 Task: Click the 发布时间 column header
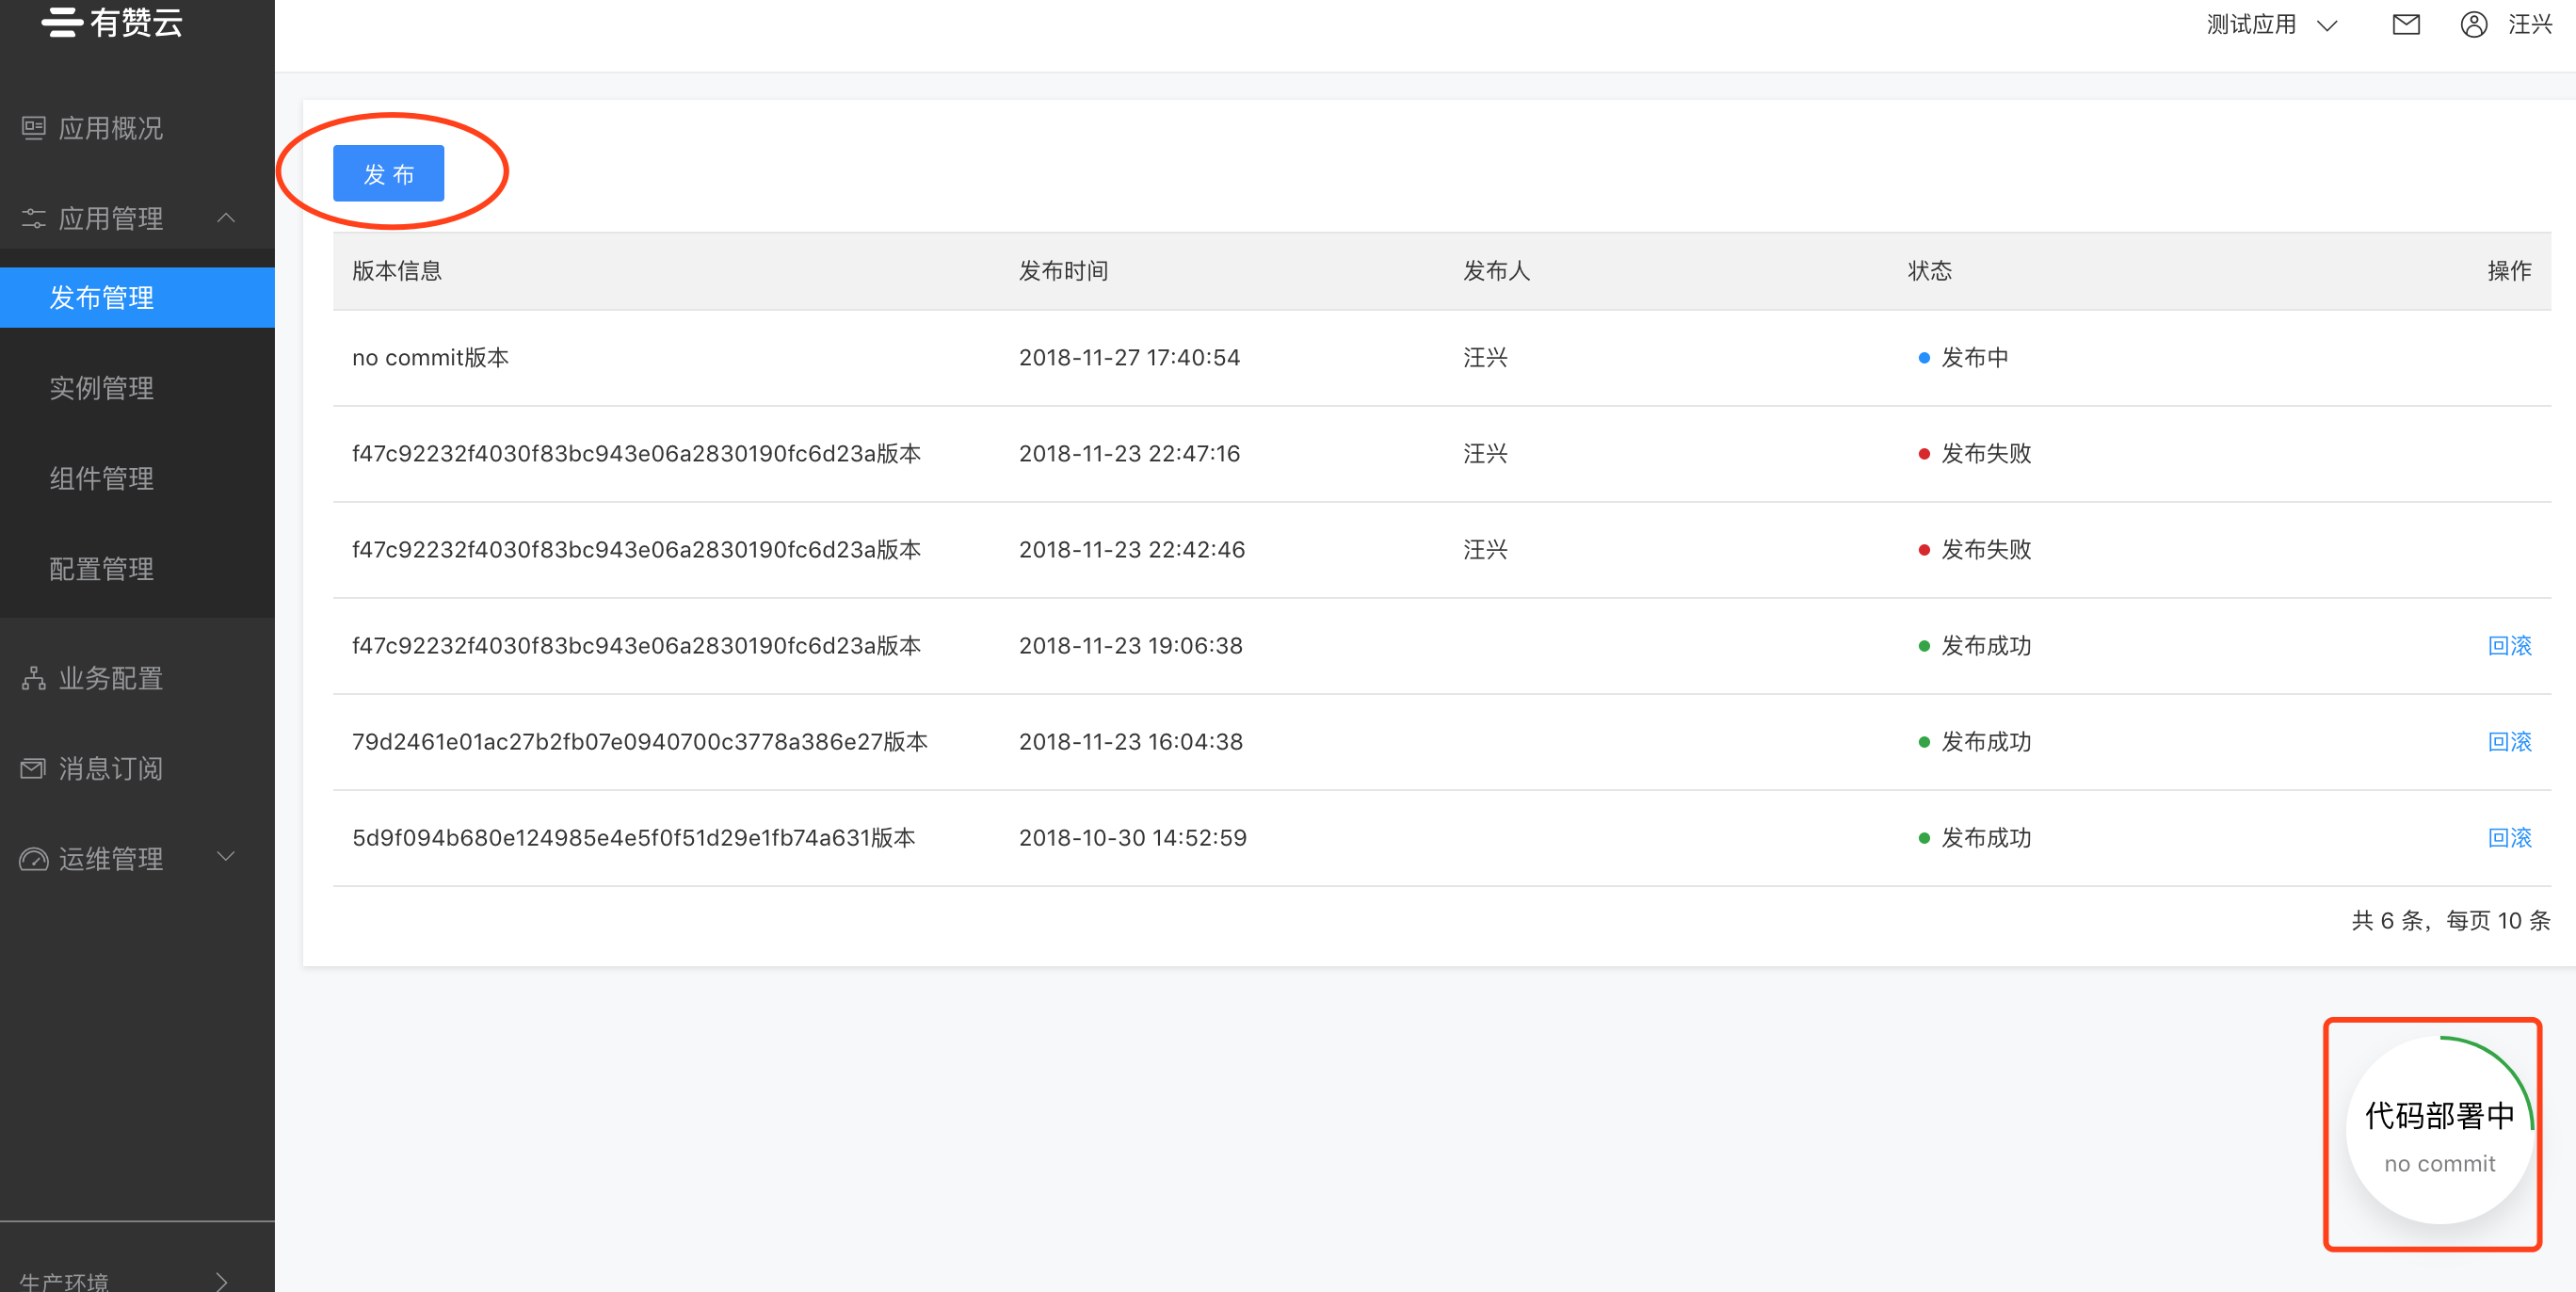[x=1063, y=271]
